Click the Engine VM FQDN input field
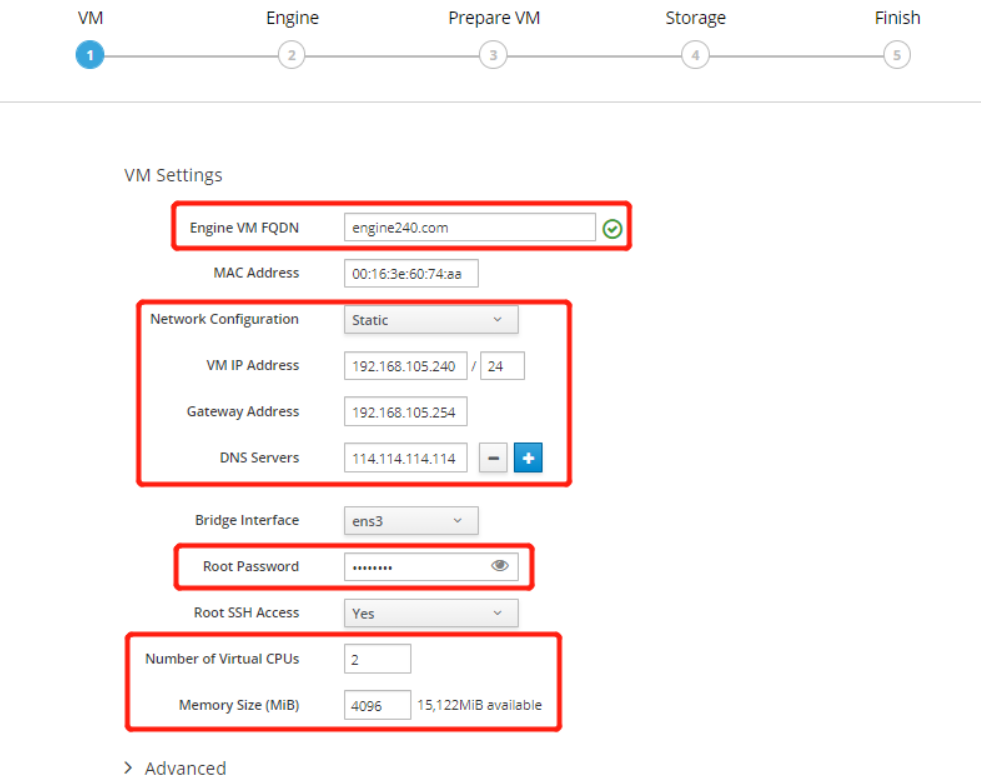The height and width of the screenshot is (778, 981). 469,228
